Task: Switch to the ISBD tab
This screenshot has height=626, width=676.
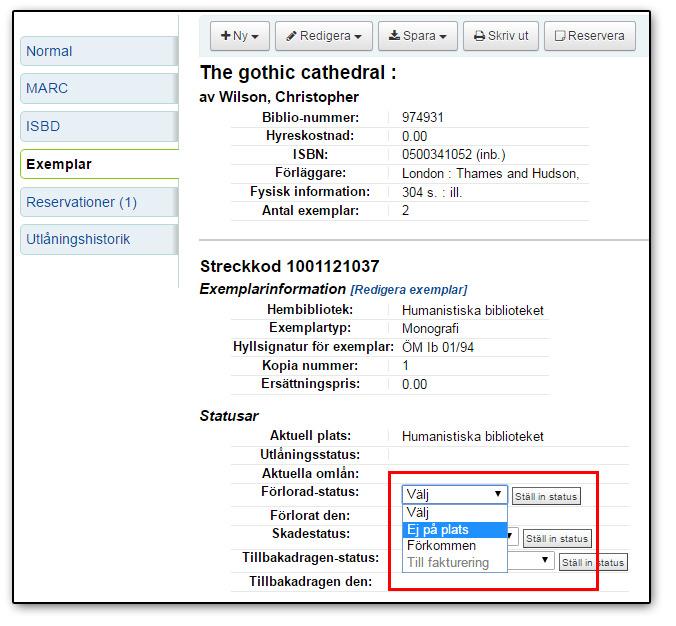Action: pyautogui.click(x=100, y=128)
